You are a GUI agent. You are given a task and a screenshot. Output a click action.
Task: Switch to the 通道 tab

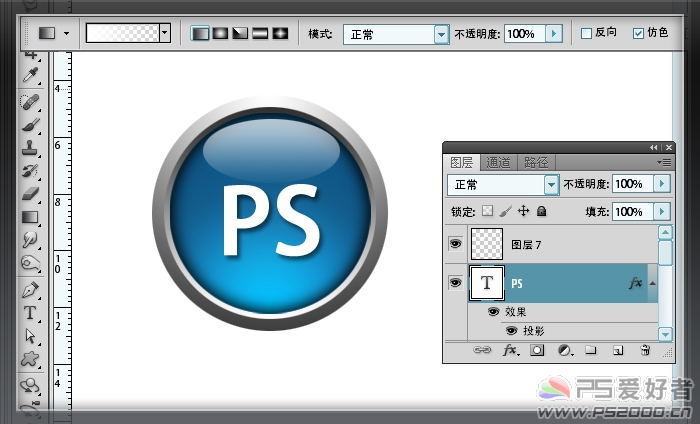click(x=498, y=162)
